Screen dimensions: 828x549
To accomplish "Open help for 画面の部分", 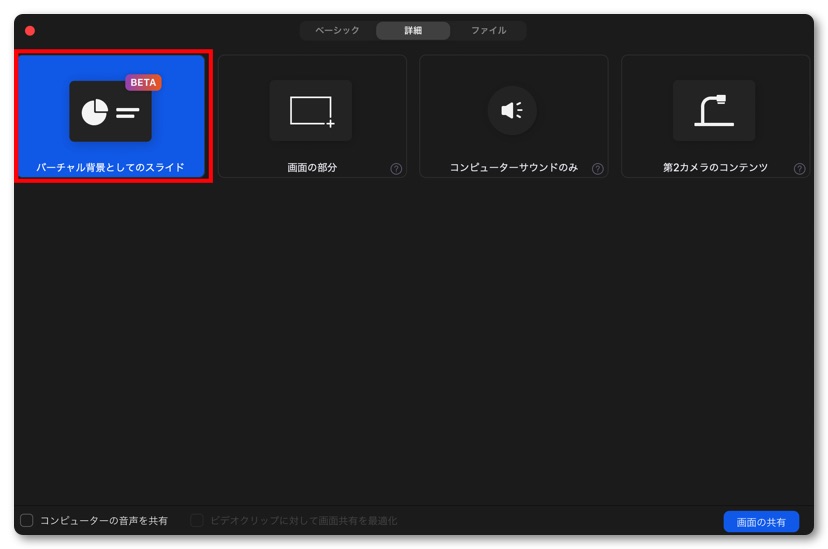I will (396, 169).
